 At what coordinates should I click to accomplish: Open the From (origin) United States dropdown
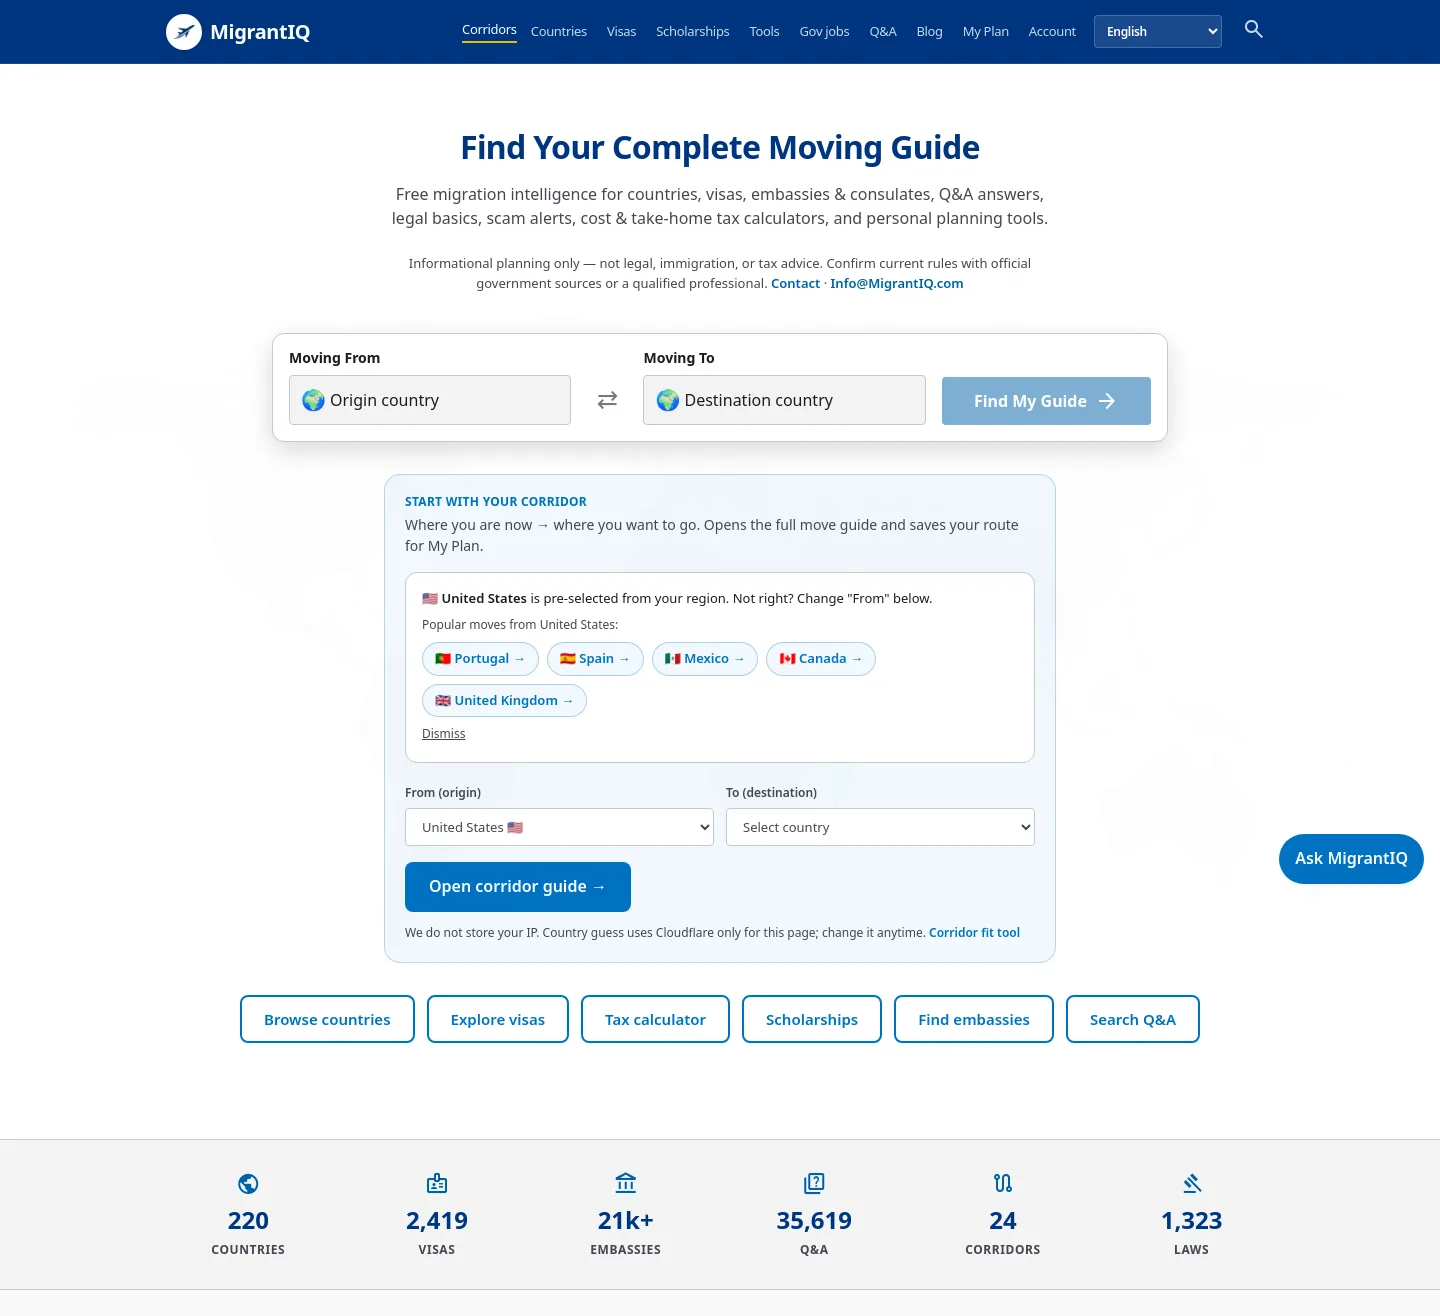559,827
